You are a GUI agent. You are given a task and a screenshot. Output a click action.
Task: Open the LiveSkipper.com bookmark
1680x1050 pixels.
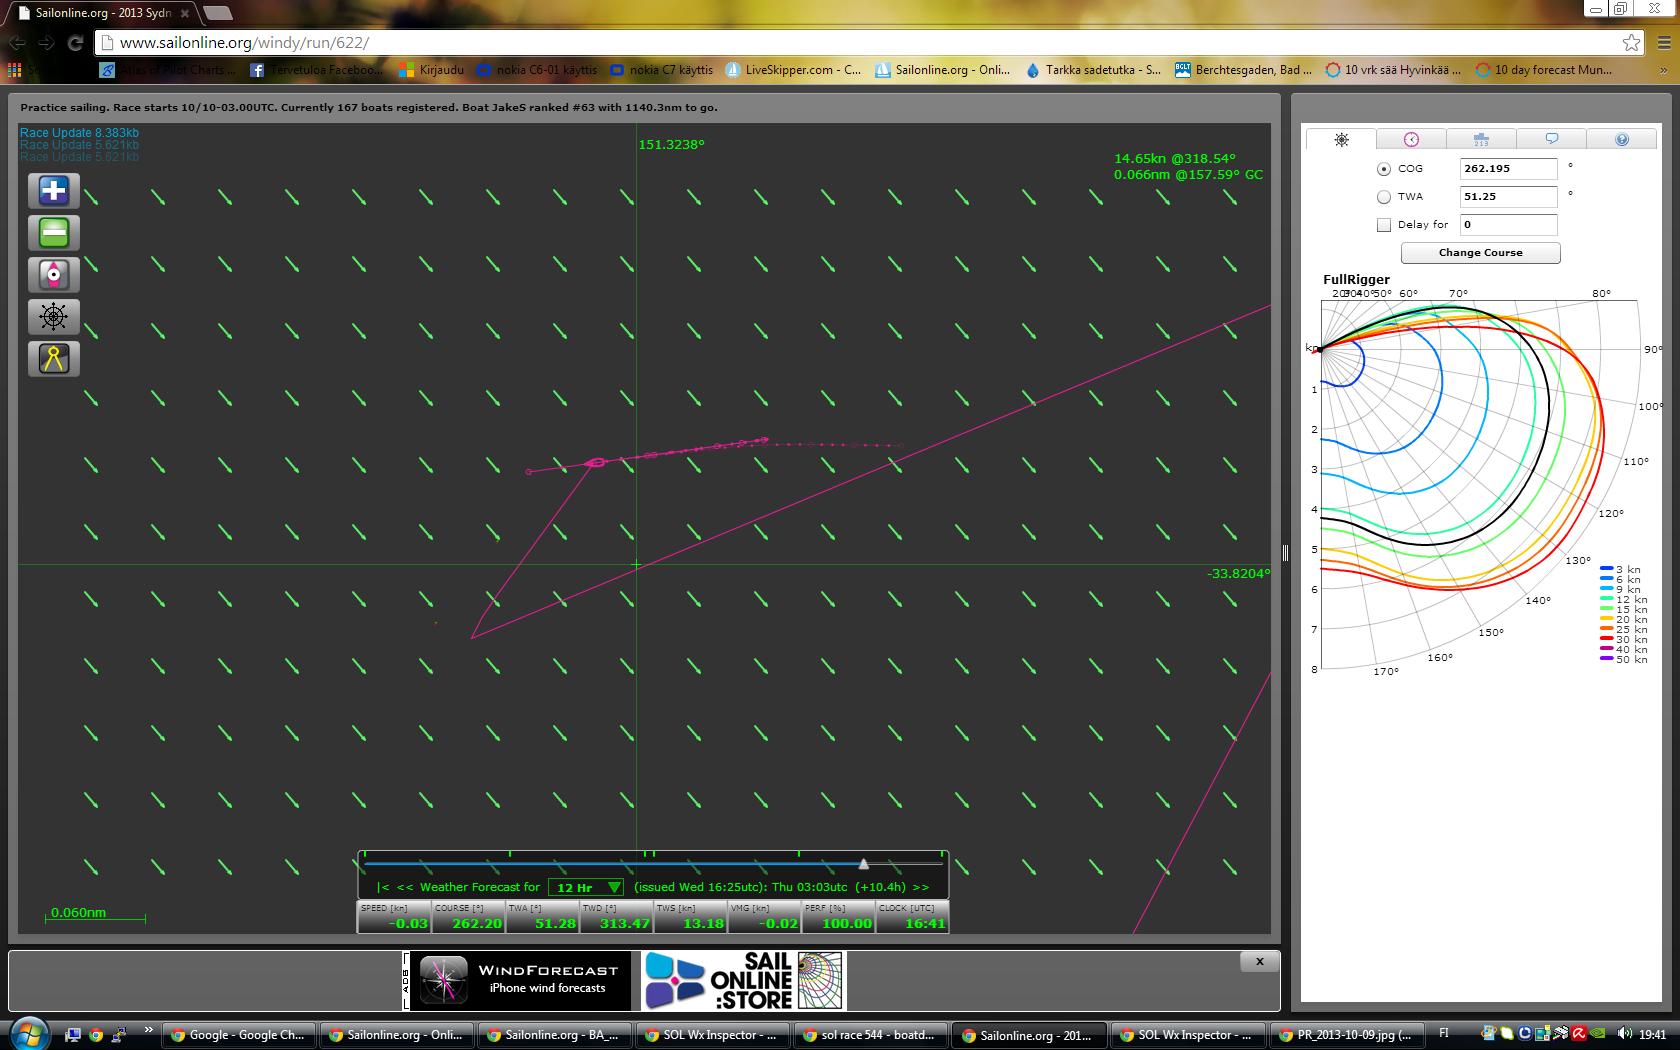[793, 70]
